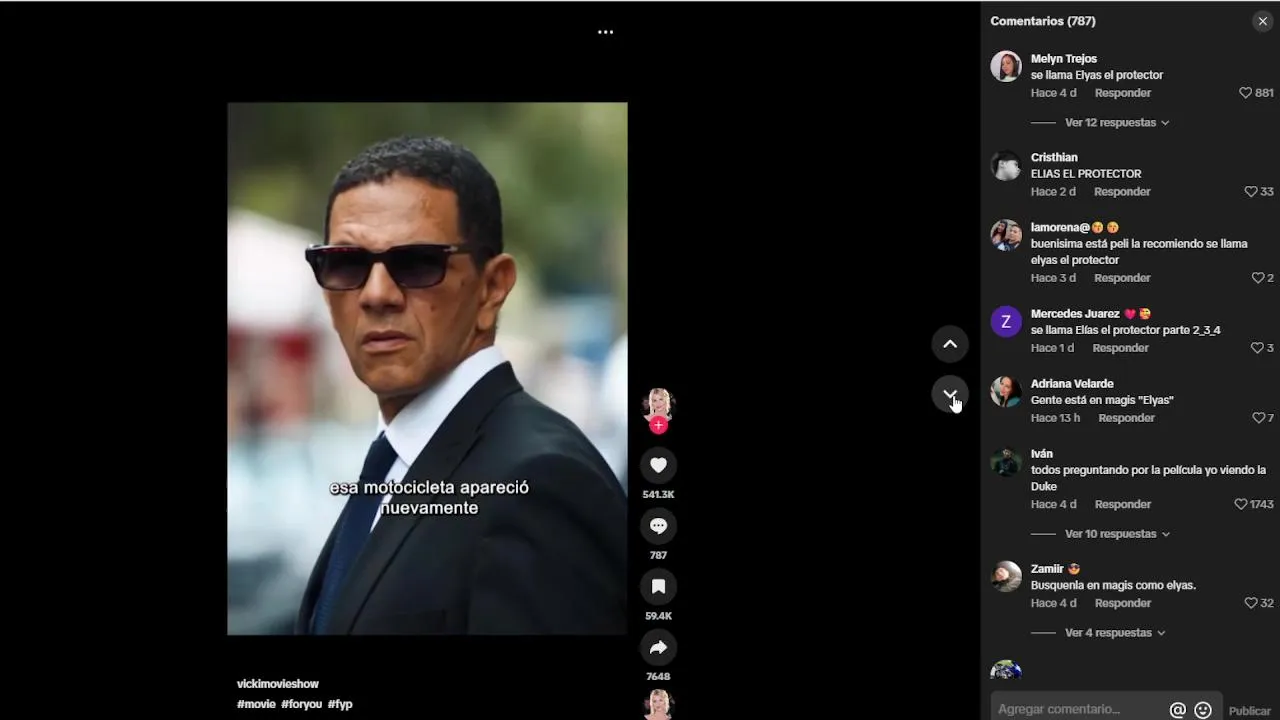Reply to Cristhian's comment
The height and width of the screenshot is (720, 1280).
coord(1122,192)
